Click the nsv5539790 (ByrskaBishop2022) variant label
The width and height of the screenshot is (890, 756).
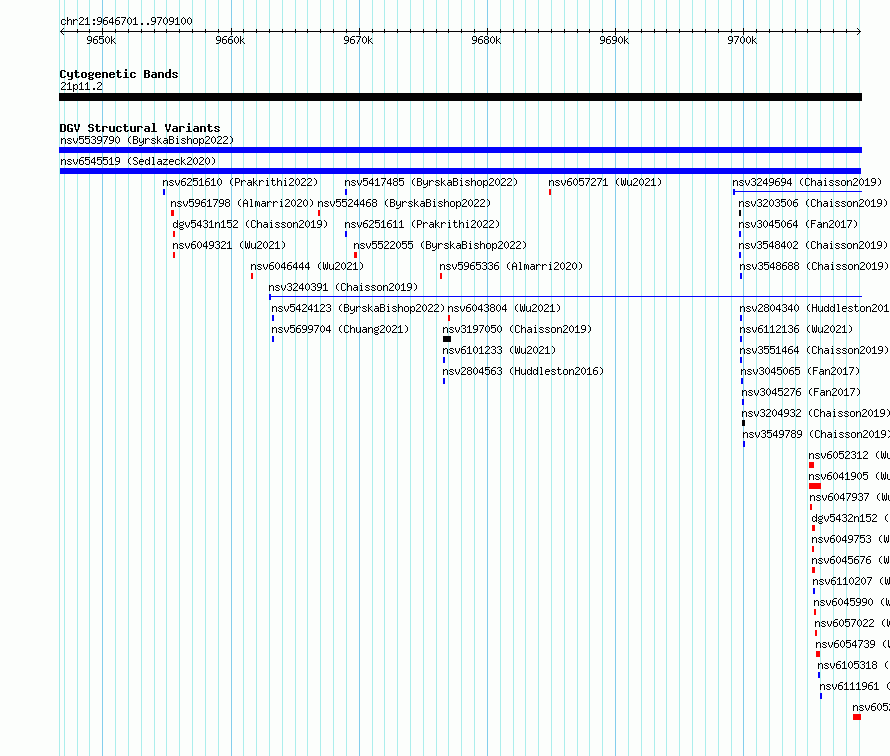[147, 140]
